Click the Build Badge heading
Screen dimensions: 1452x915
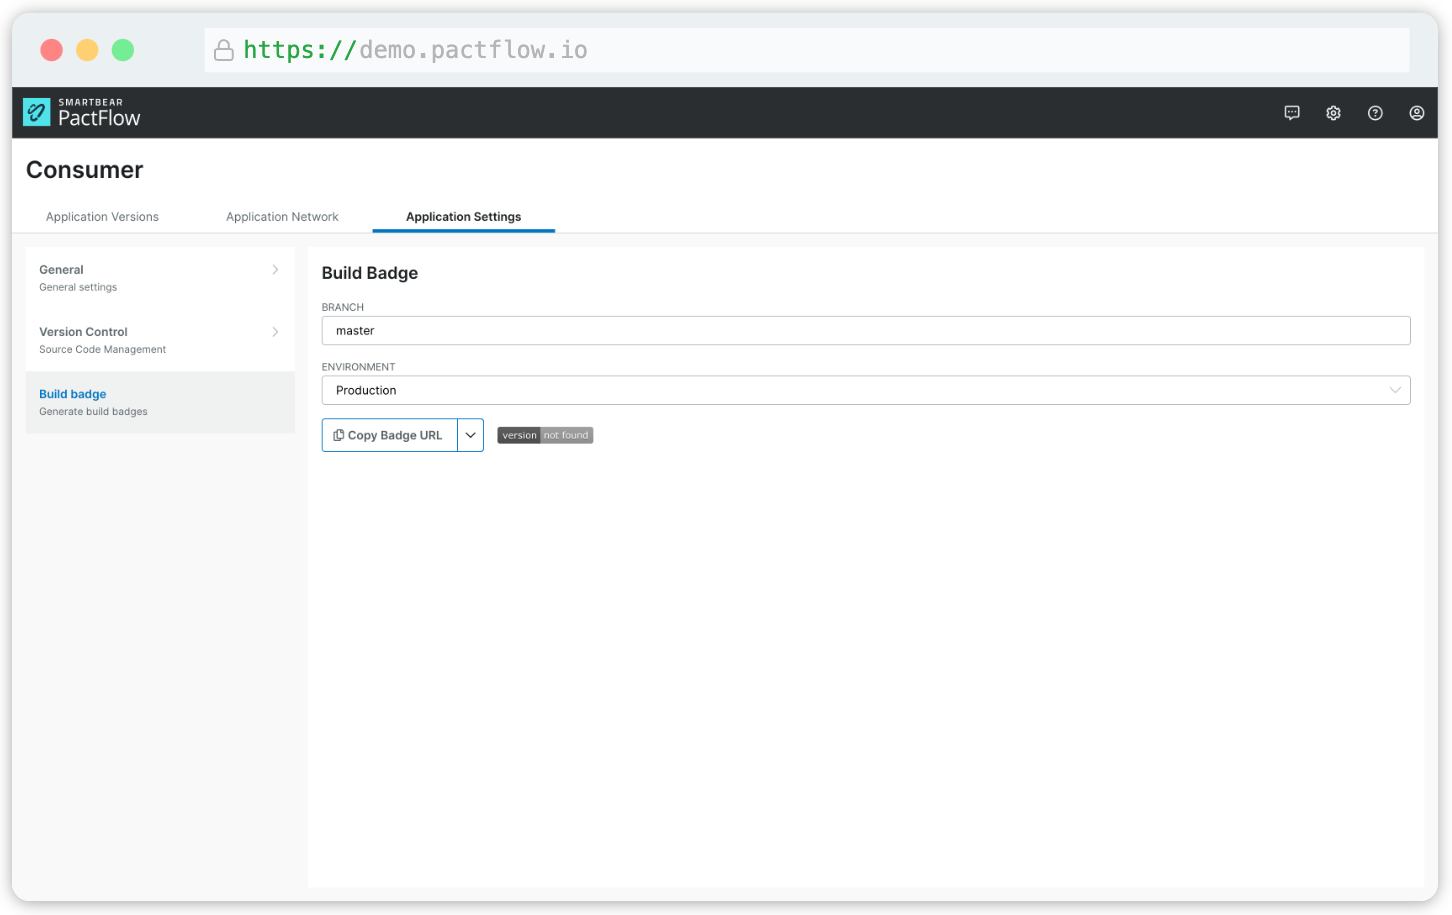pyautogui.click(x=370, y=273)
